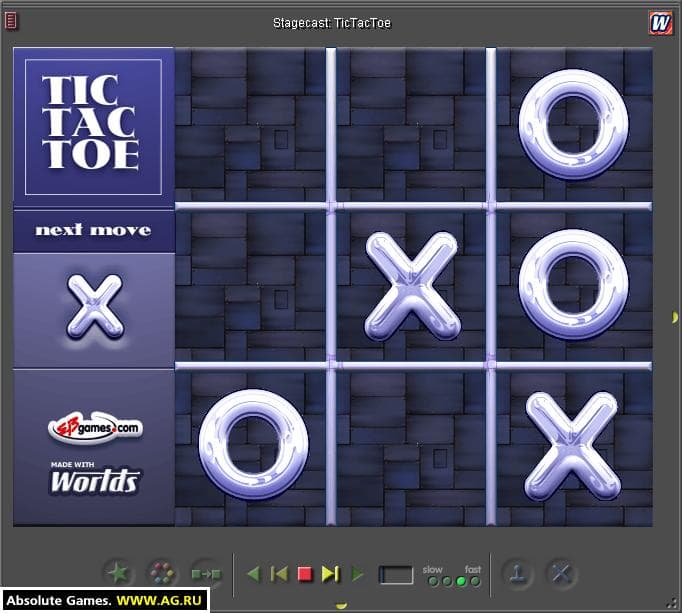Place a mark in top-left empty cell
Image resolution: width=682 pixels, height=613 pixels.
(x=250, y=124)
